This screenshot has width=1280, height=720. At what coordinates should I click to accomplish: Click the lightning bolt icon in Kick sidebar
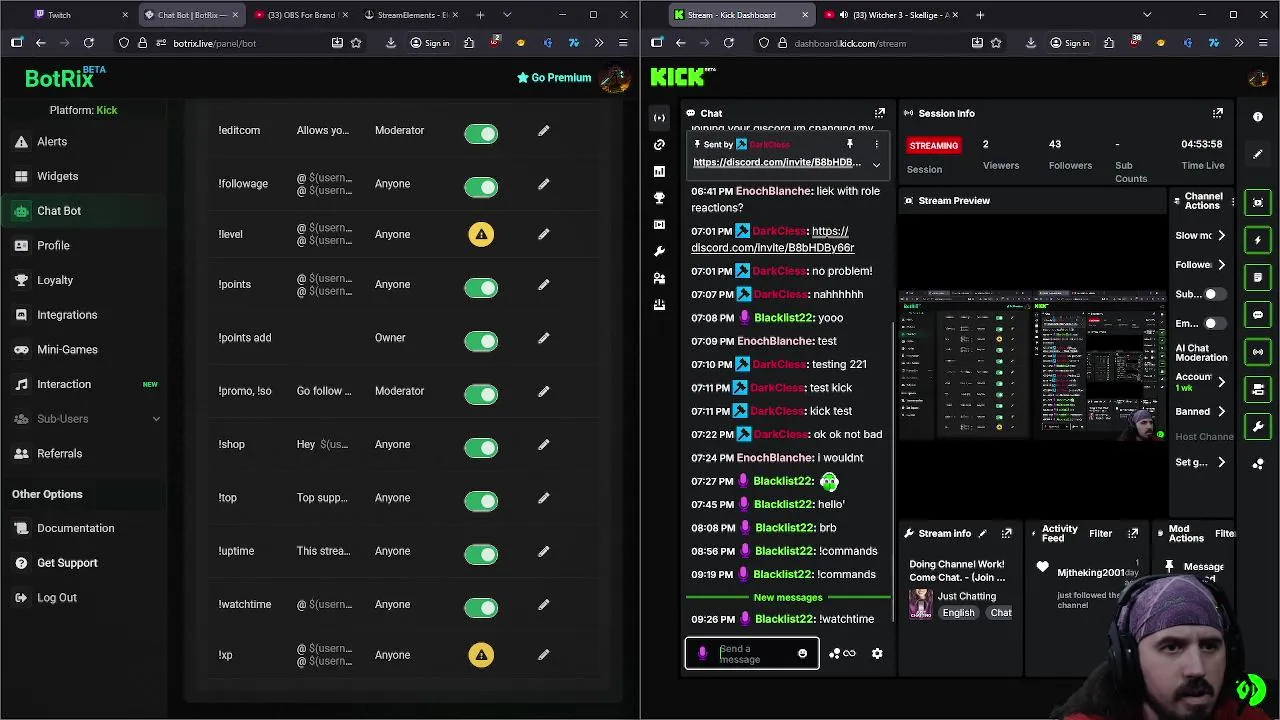point(1258,240)
